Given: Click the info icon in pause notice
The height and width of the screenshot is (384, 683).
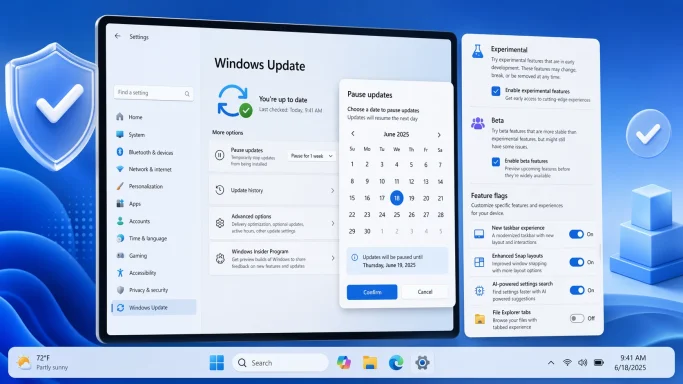Looking at the screenshot, I should [355, 257].
